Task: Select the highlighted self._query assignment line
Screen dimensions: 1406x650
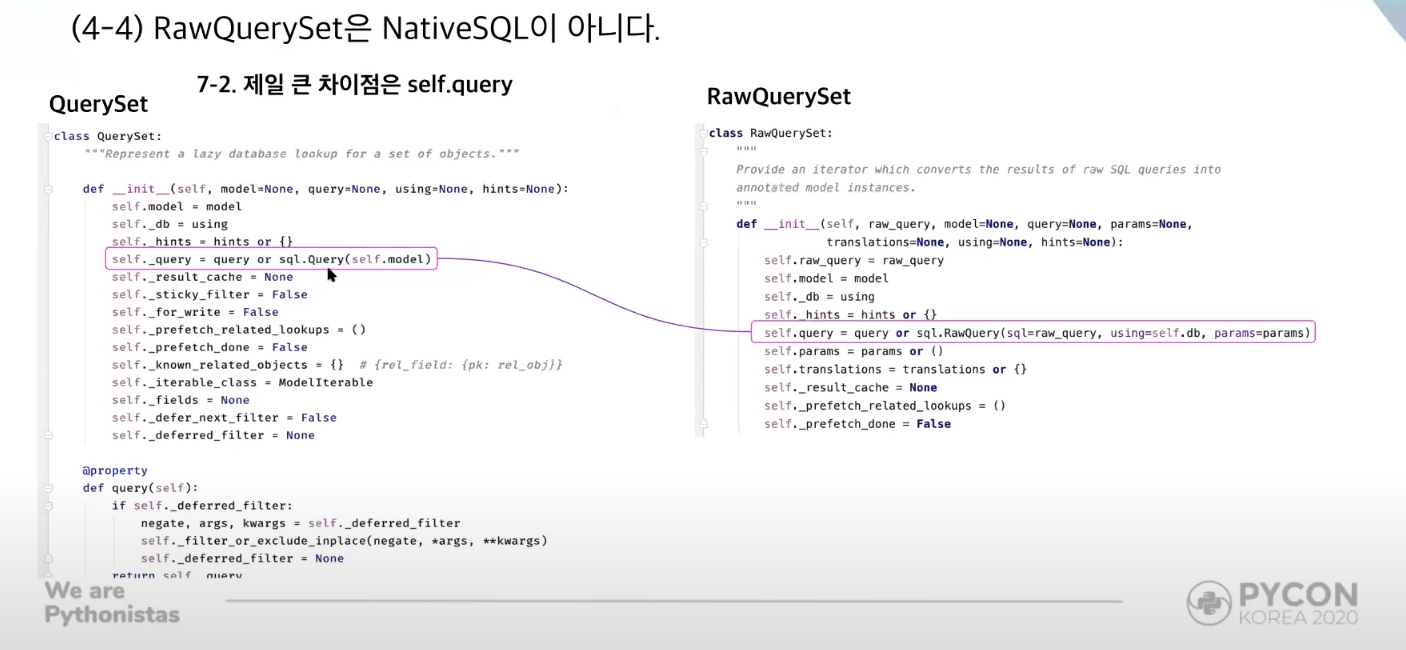Action: [270, 258]
